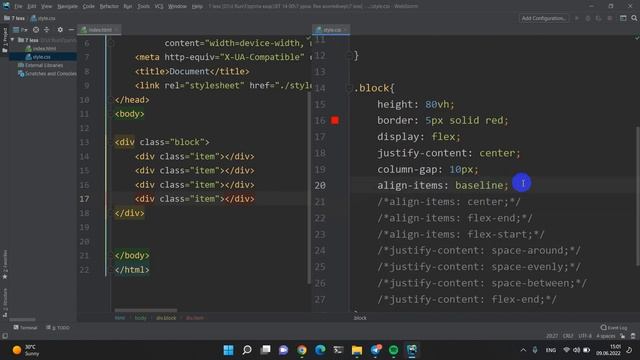
Task: Open the VCS menu
Action: coord(159,6)
